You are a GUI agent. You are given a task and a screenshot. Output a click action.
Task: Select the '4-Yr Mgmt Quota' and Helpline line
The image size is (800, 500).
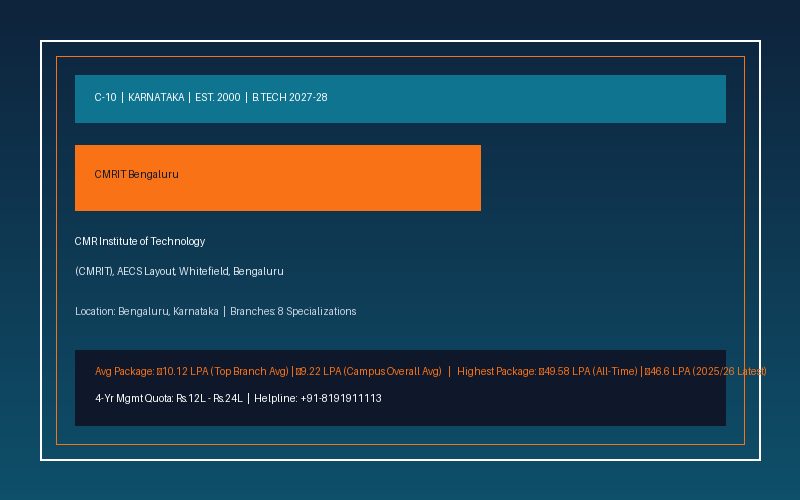coord(238,398)
